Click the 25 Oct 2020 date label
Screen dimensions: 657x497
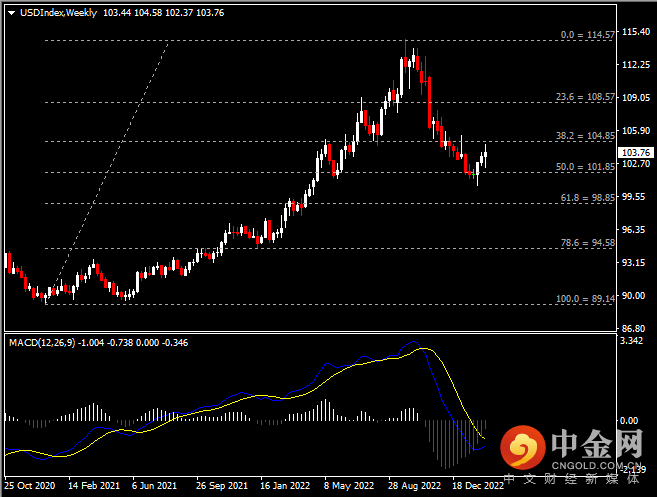(x=29, y=486)
